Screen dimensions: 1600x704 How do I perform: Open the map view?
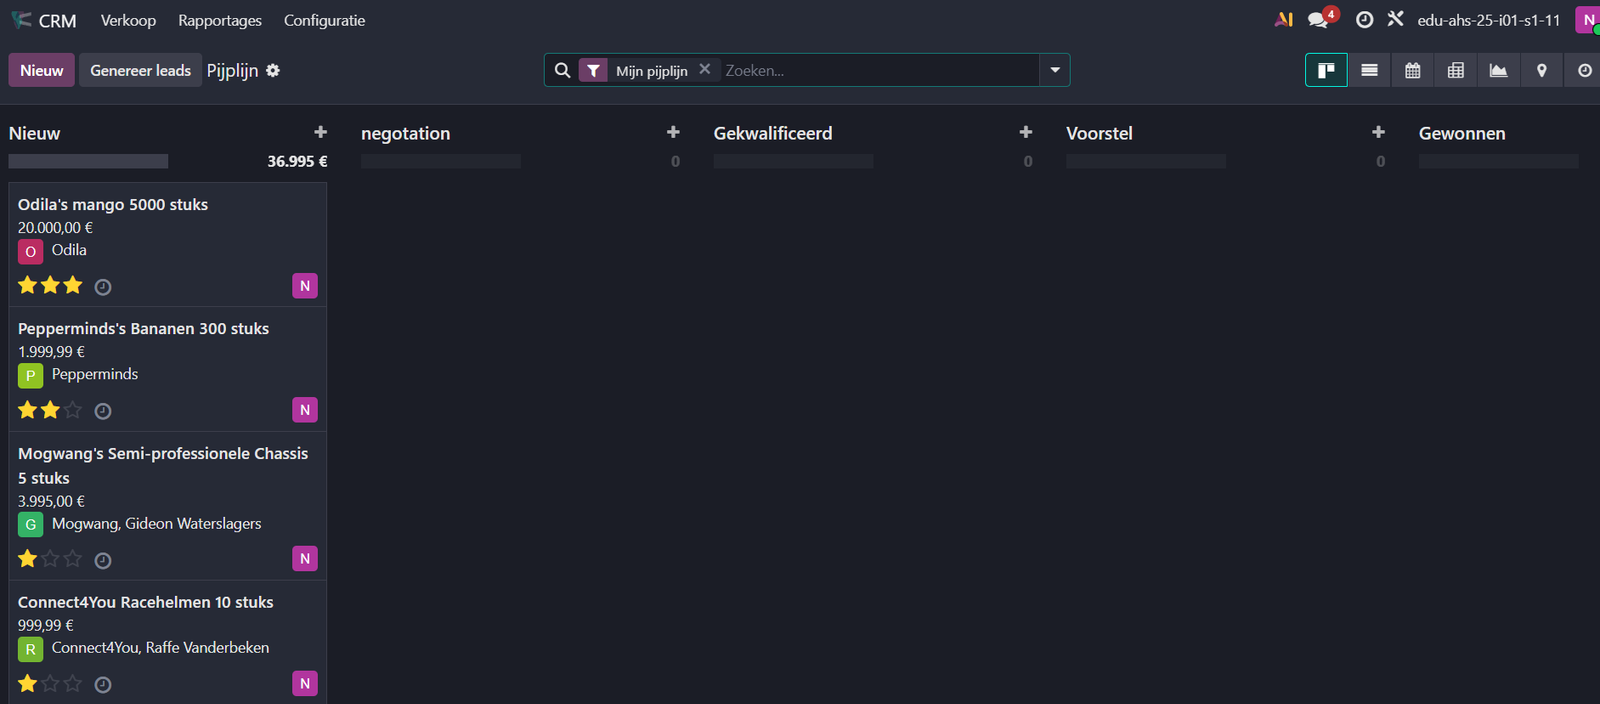click(1541, 70)
